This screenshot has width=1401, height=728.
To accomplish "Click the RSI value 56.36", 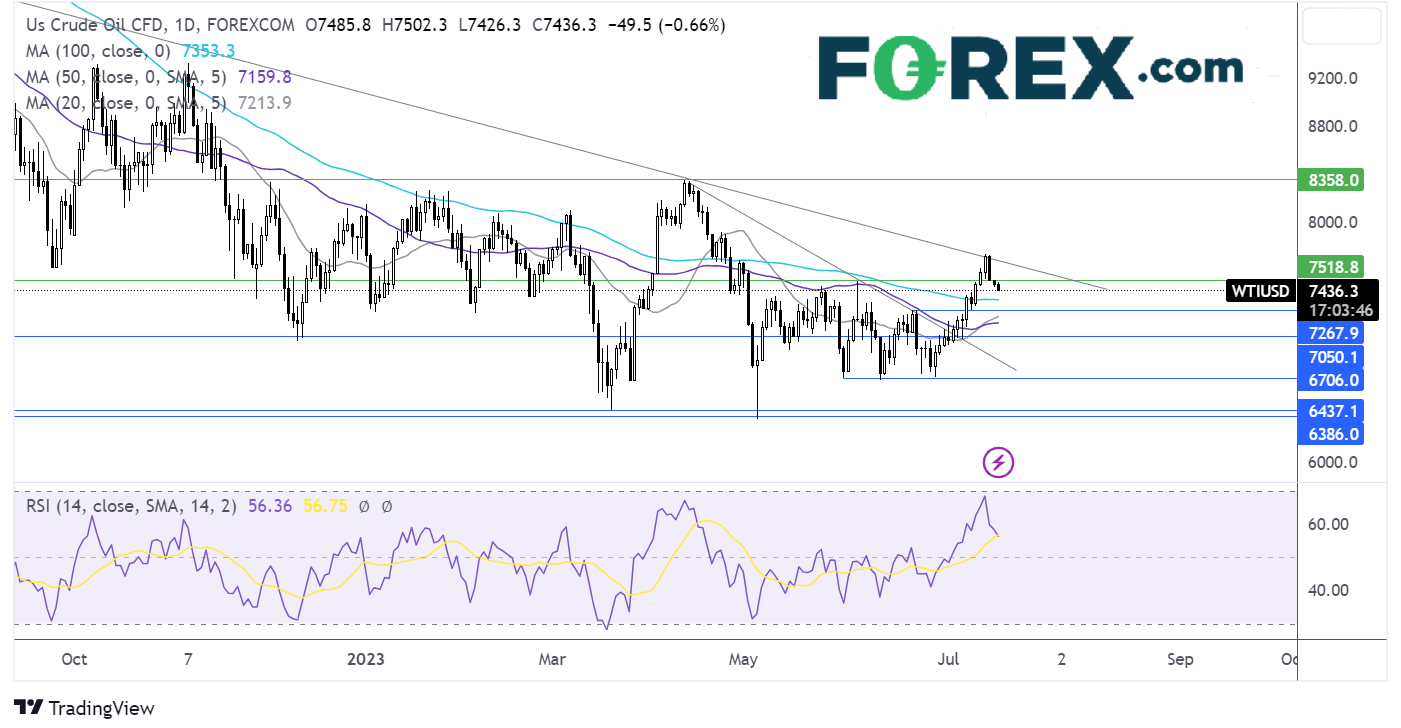I will click(x=268, y=507).
